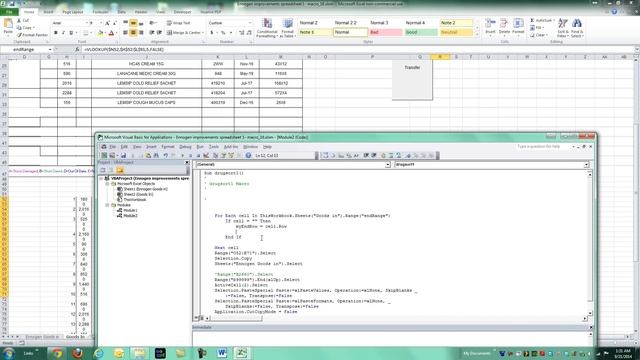Viewport: 640px width, 360px height.
Task: Click the Break pause icon in VBA toolbar
Action: (190, 156)
